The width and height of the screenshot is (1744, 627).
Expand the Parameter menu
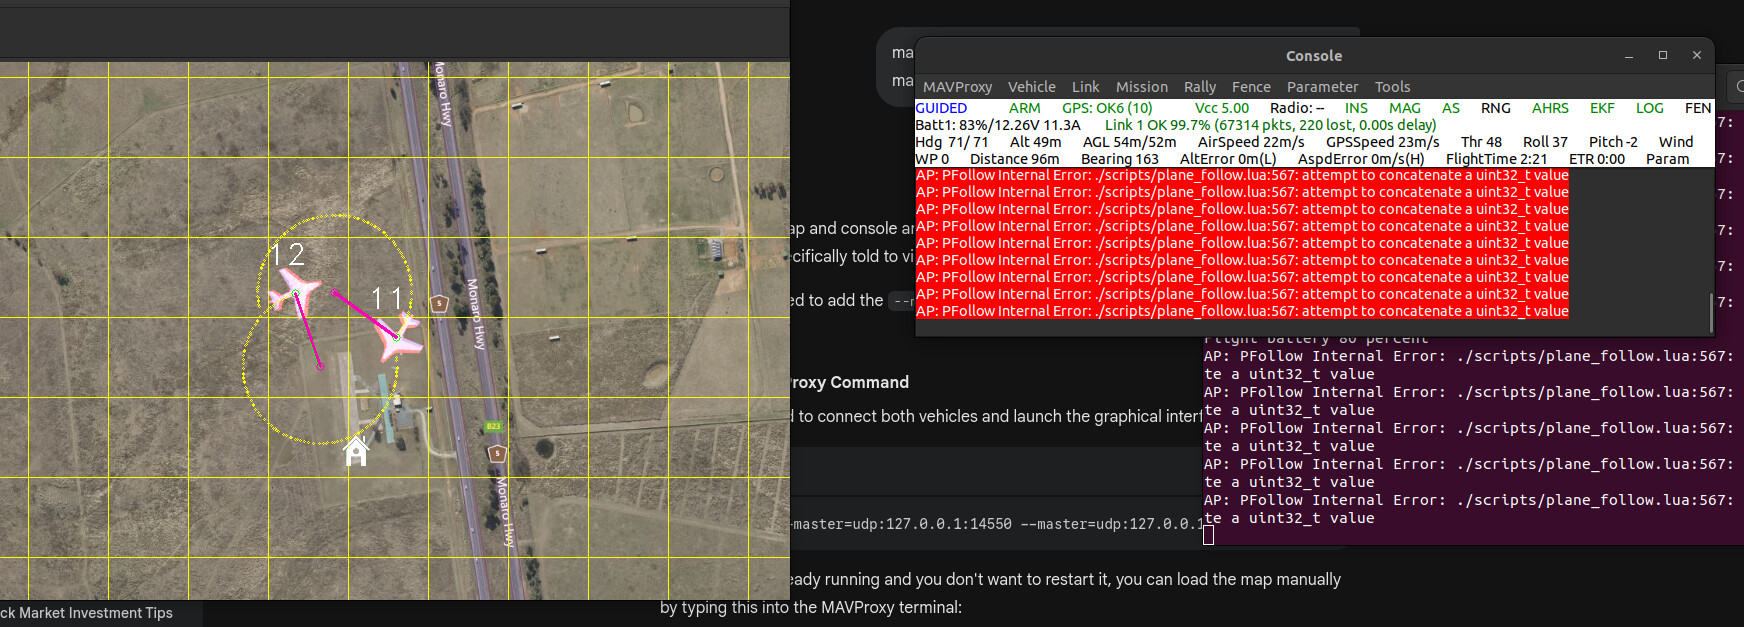pos(1322,87)
